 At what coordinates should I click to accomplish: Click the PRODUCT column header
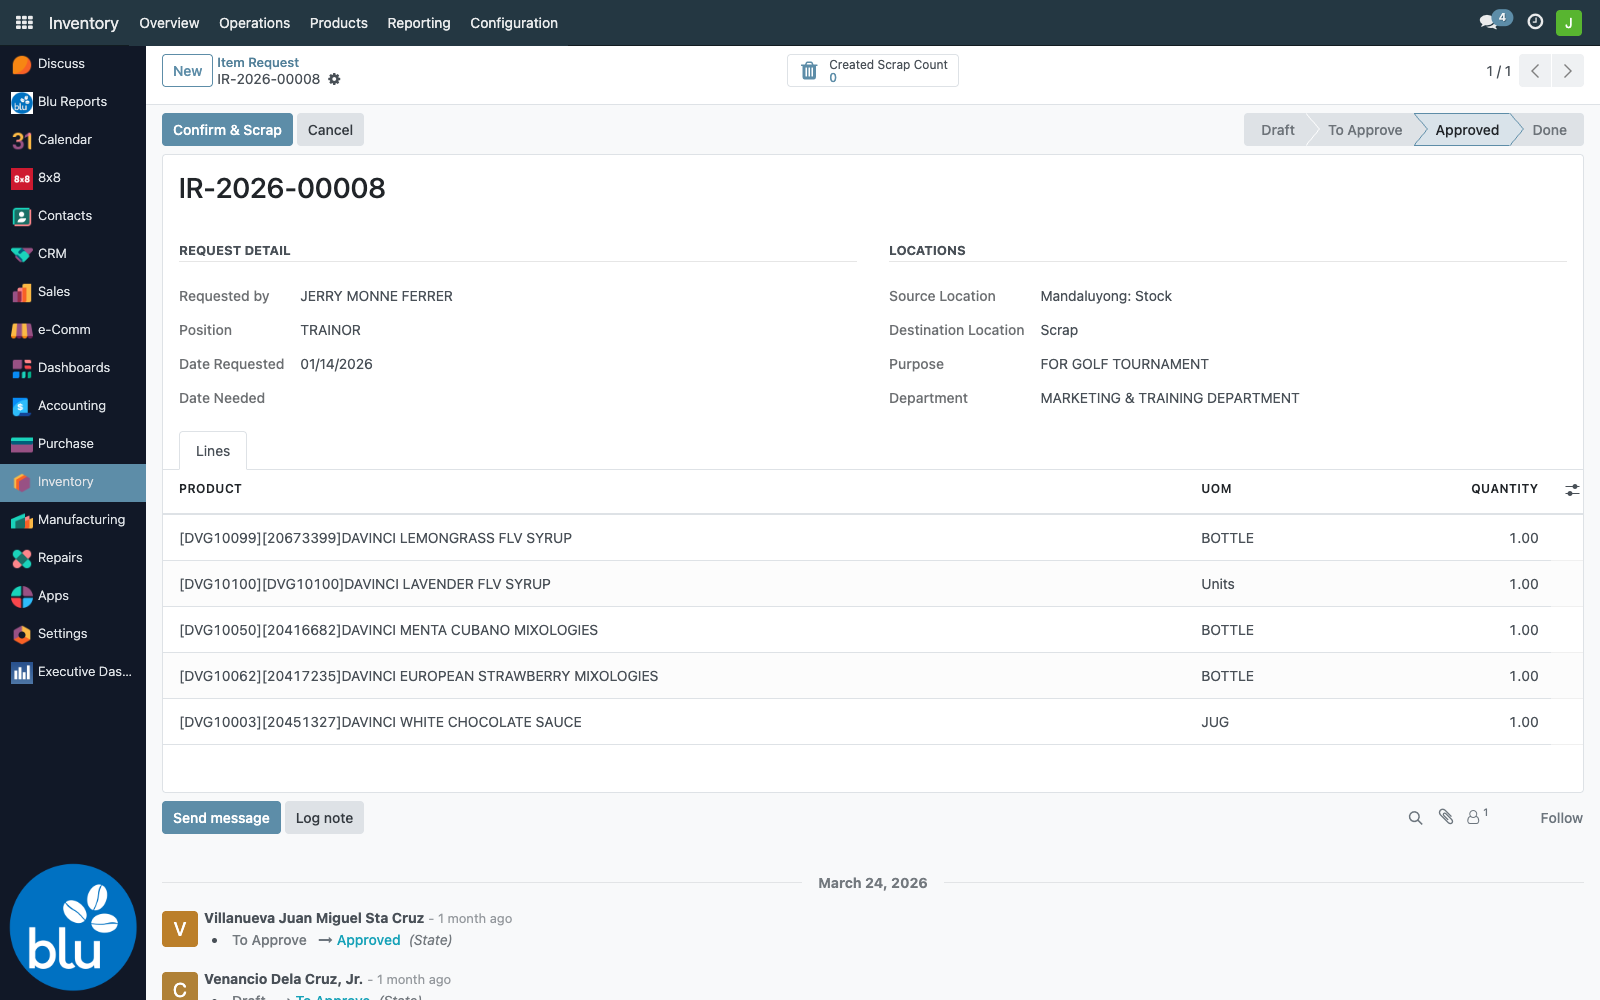[x=210, y=489]
